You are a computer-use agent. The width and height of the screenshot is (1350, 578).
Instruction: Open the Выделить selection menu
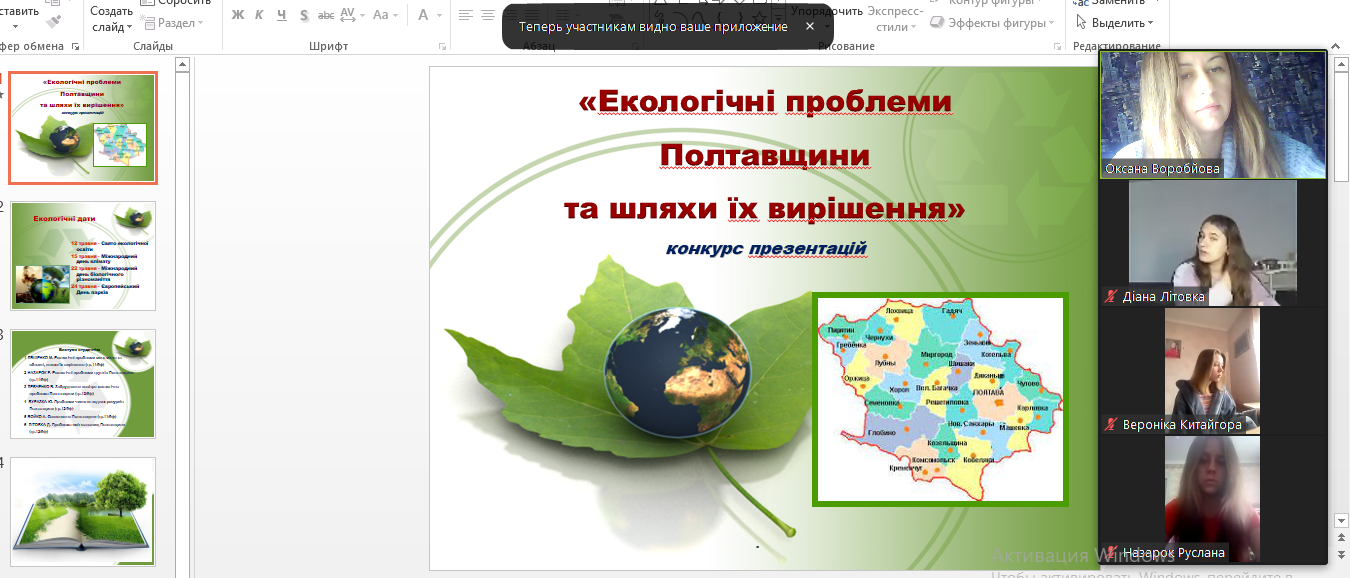(x=1118, y=22)
